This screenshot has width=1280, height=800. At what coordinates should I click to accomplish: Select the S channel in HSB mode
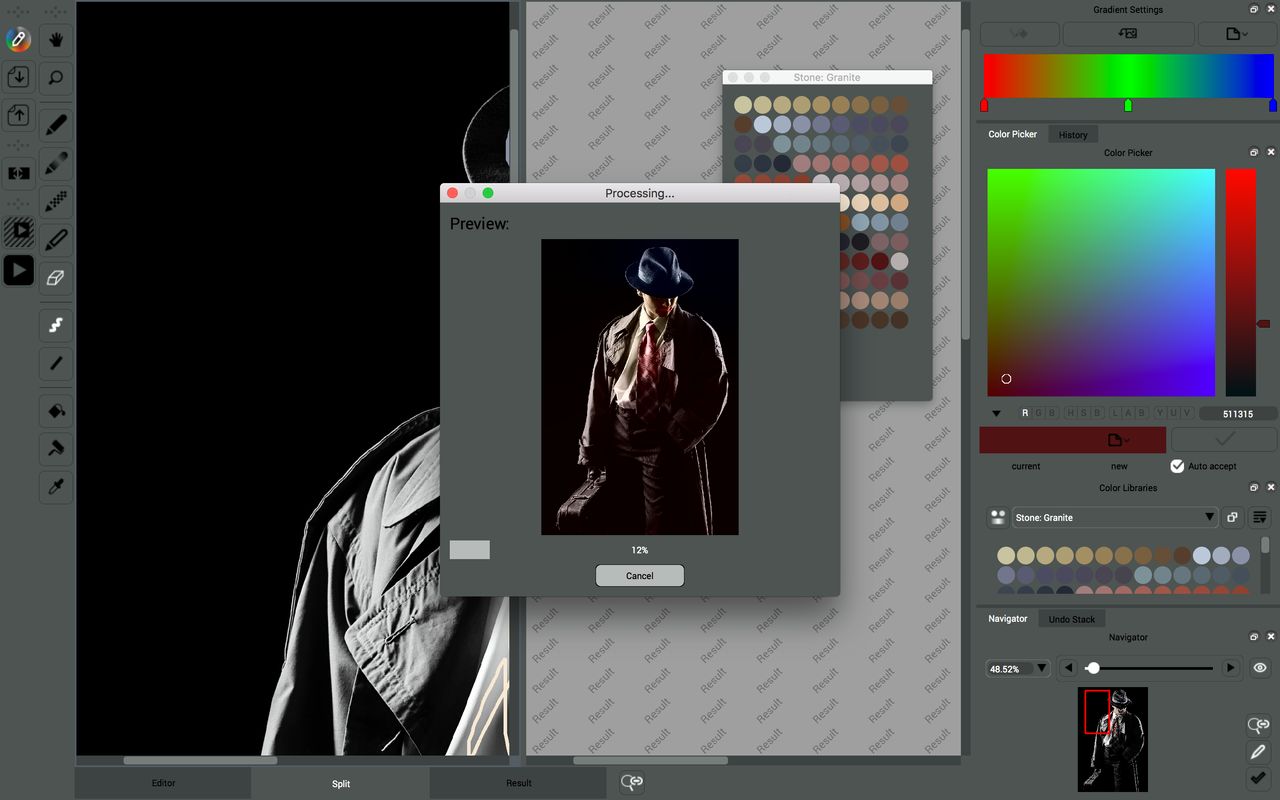pos(1083,413)
